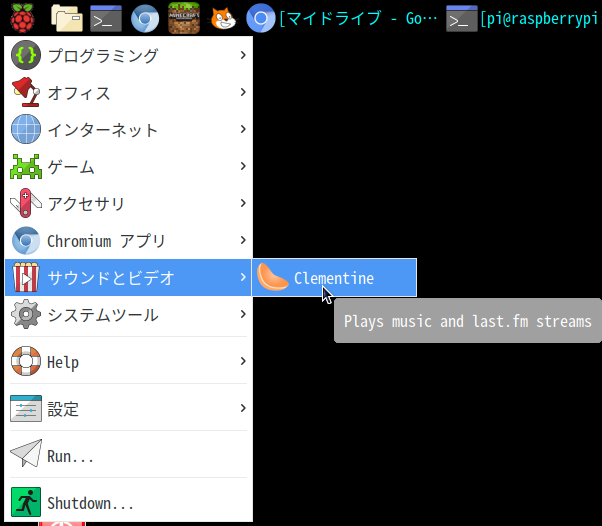Screen dimensions: 602x526
Task: Click the Chromium アプリ logo icon in menu
Action: pyautogui.click(x=26, y=241)
